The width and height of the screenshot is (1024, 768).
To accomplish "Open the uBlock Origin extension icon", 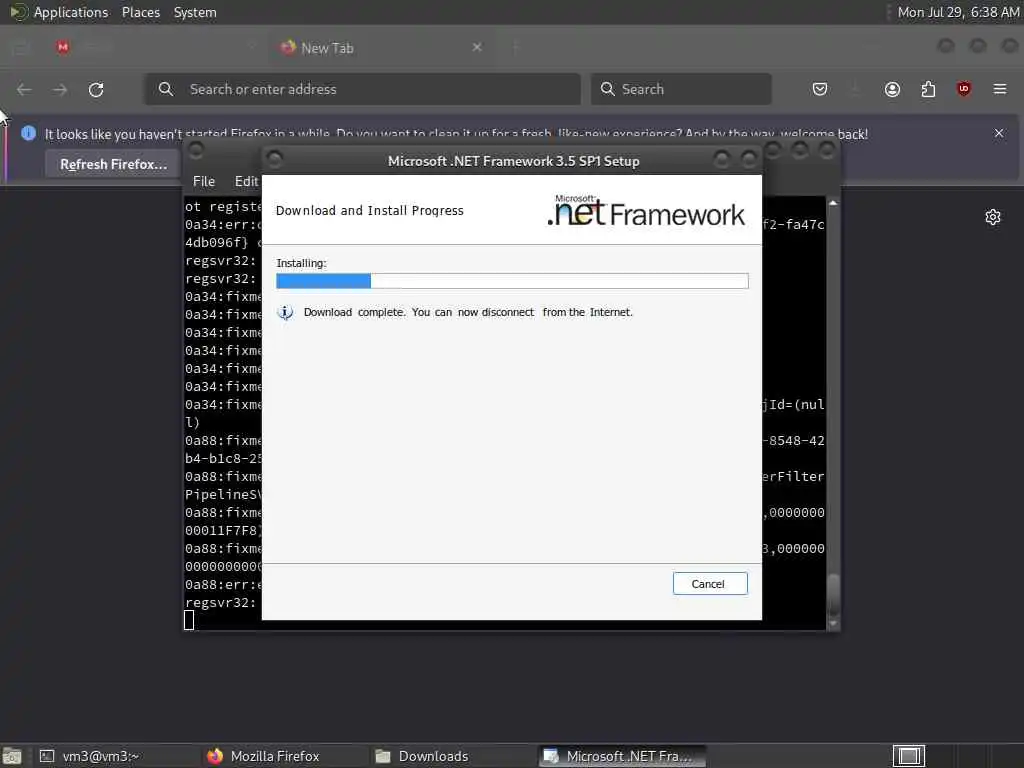I will tap(963, 89).
